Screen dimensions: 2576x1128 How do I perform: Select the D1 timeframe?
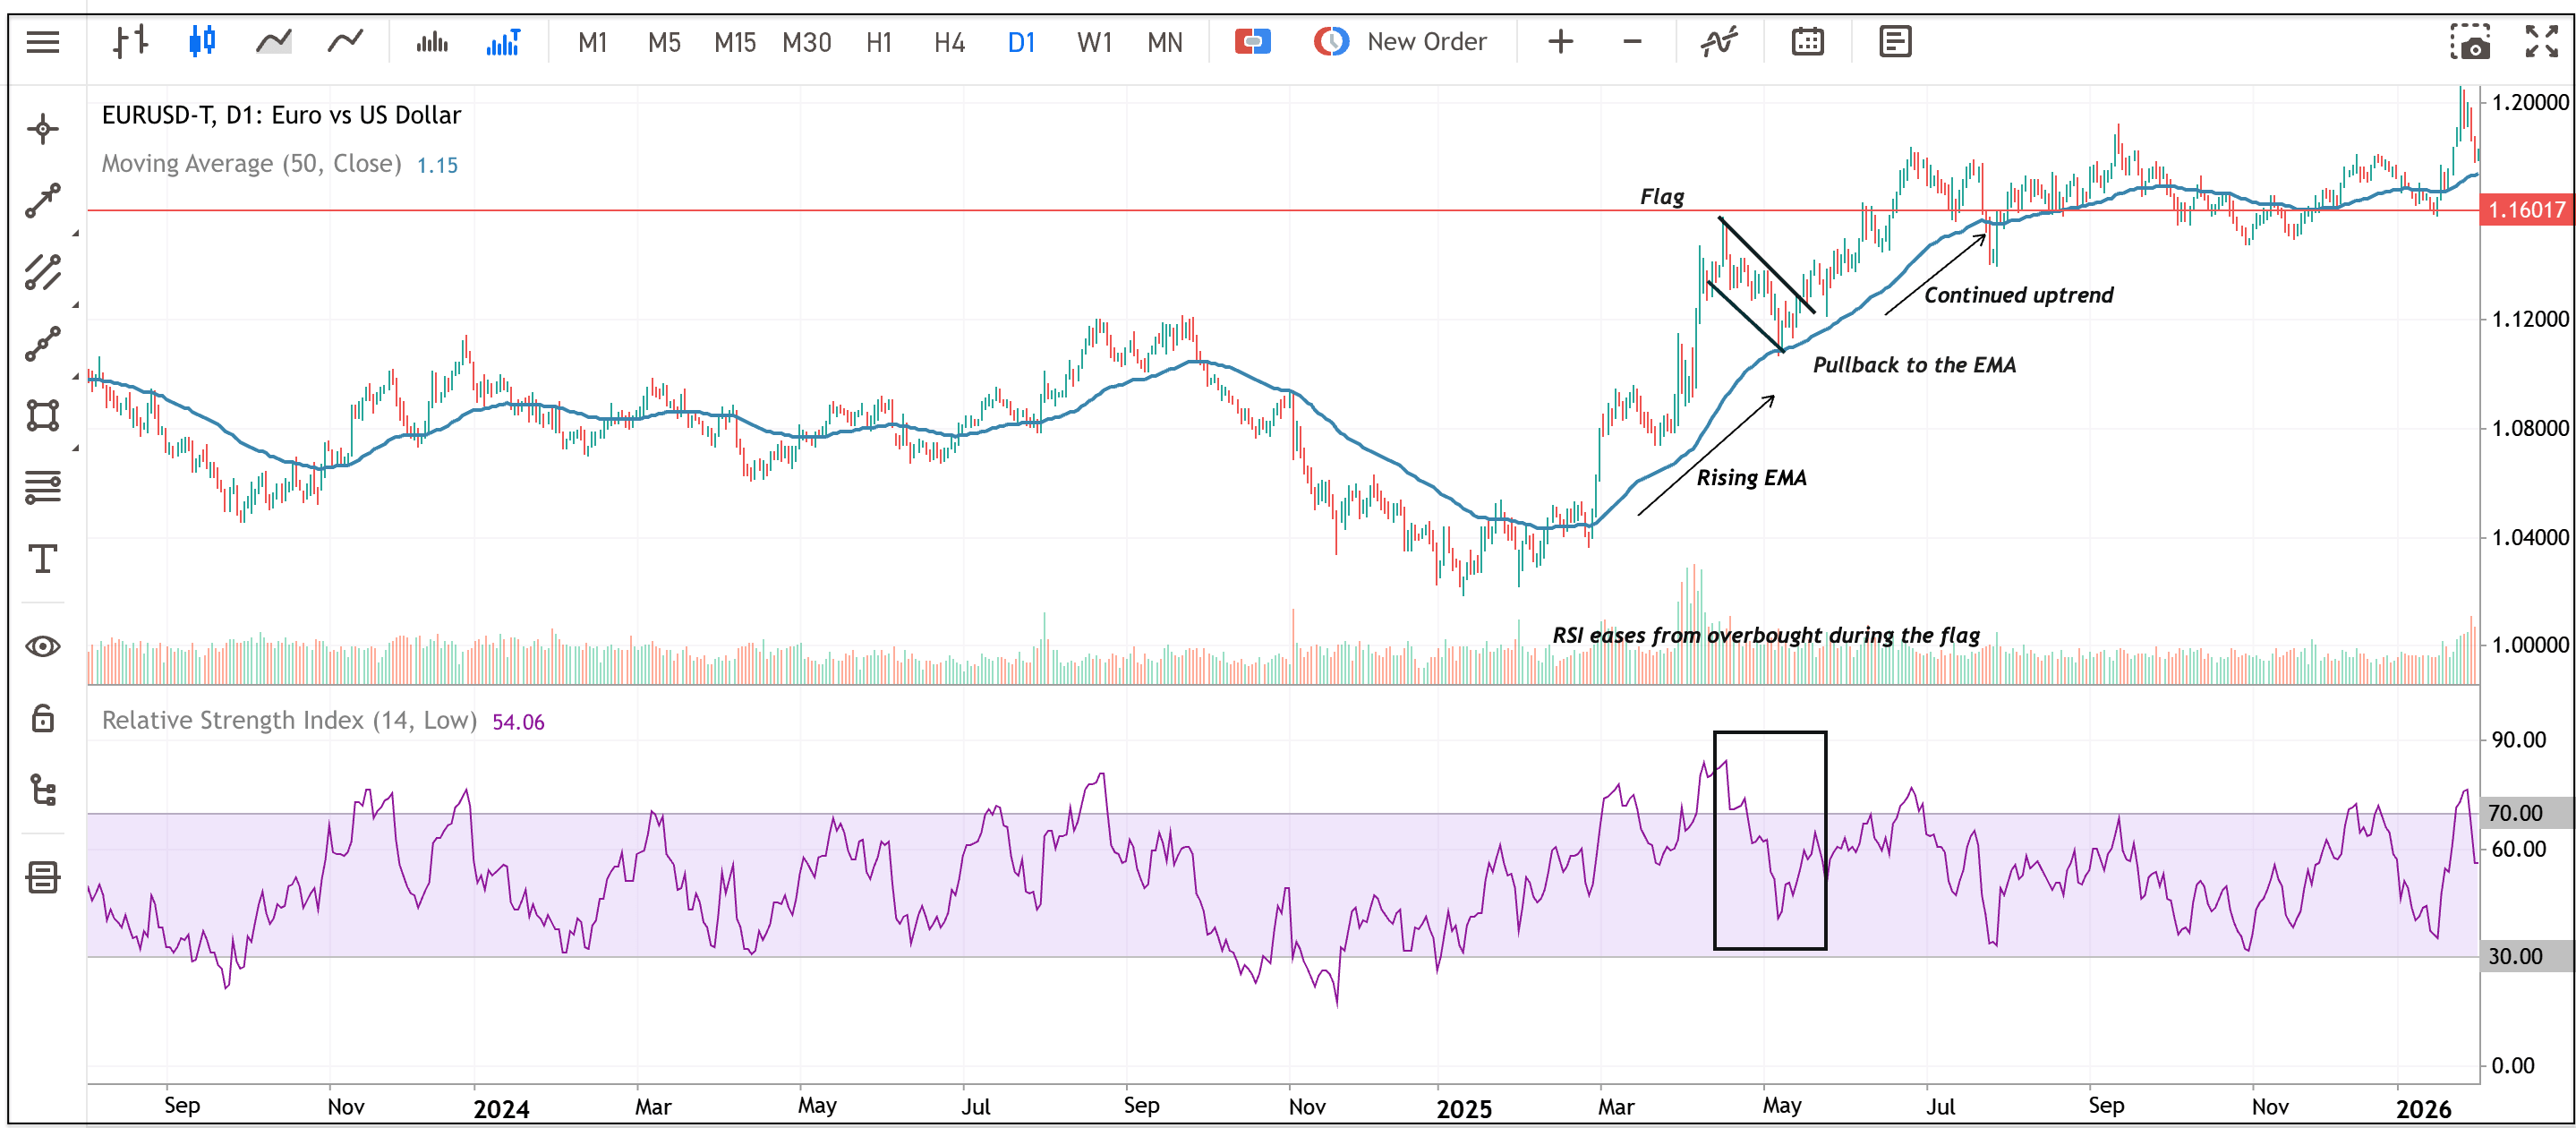coord(1021,42)
